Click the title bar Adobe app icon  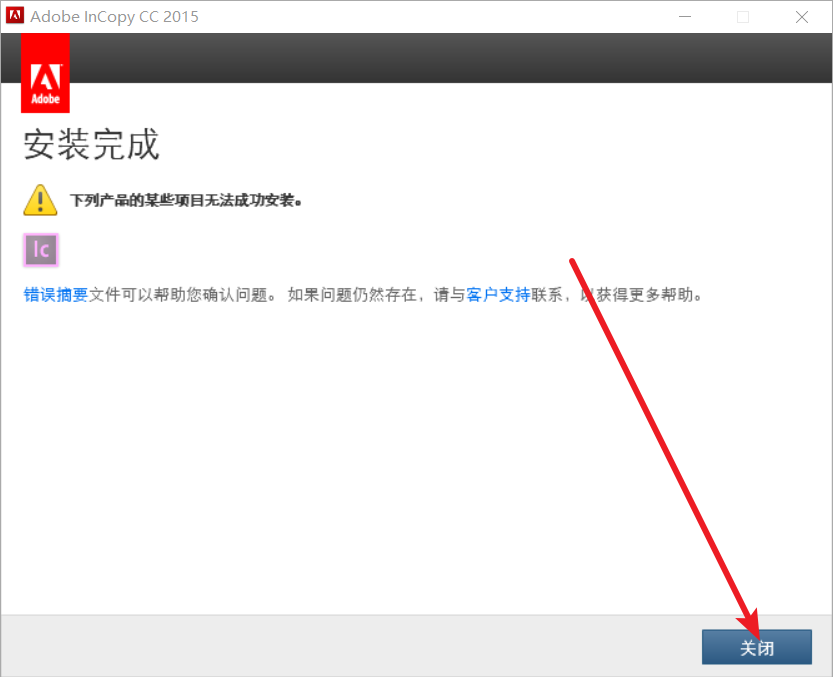click(14, 15)
